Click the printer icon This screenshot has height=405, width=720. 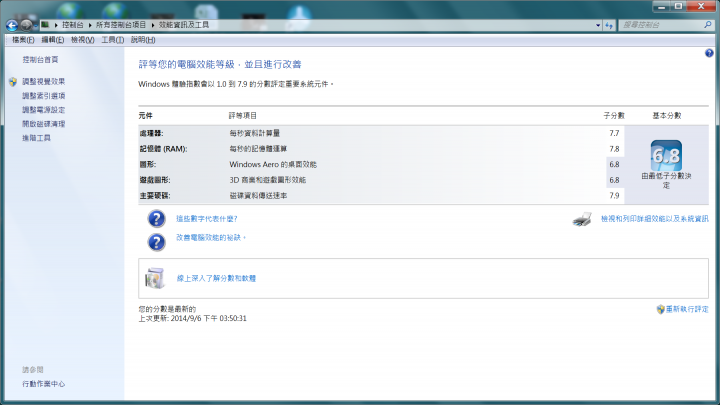click(582, 219)
